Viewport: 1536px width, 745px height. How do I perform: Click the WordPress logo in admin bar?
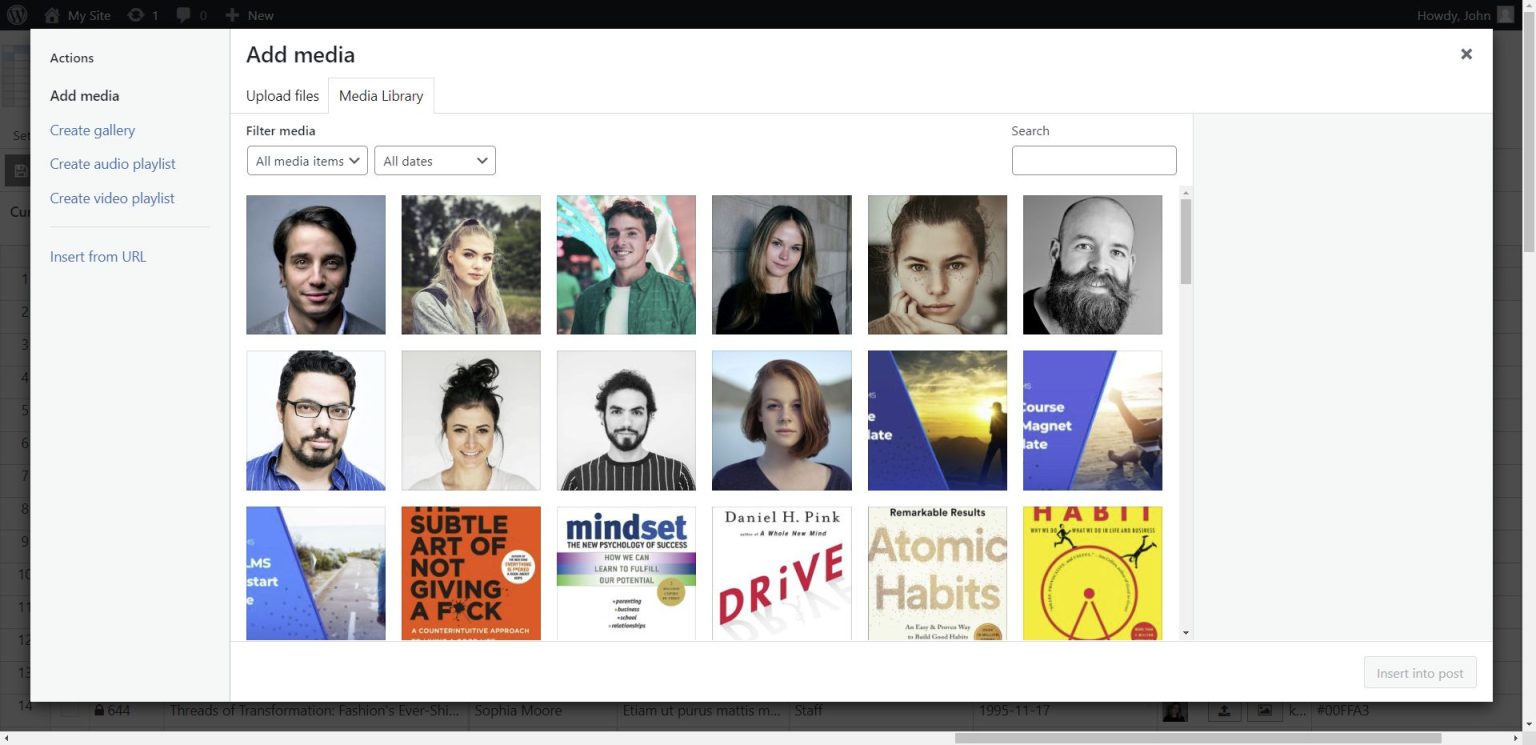[17, 15]
